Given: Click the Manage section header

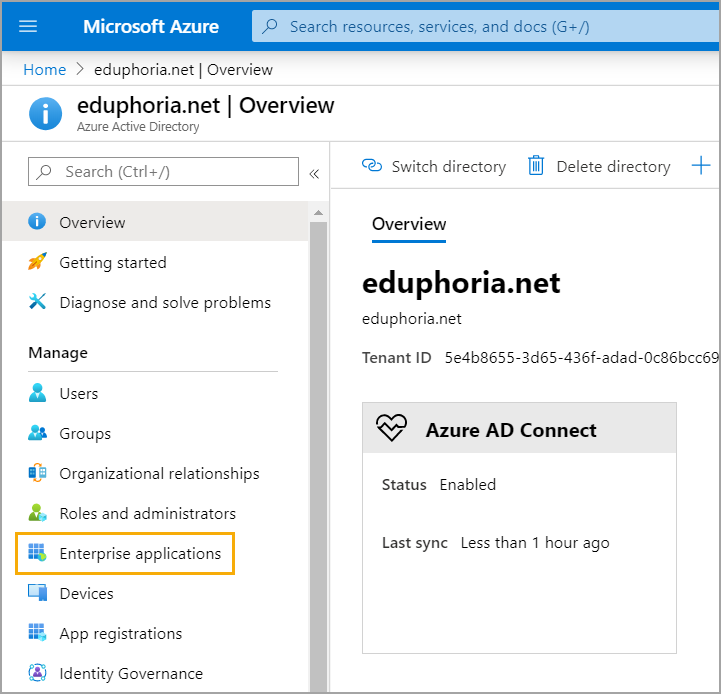Looking at the screenshot, I should [x=58, y=353].
